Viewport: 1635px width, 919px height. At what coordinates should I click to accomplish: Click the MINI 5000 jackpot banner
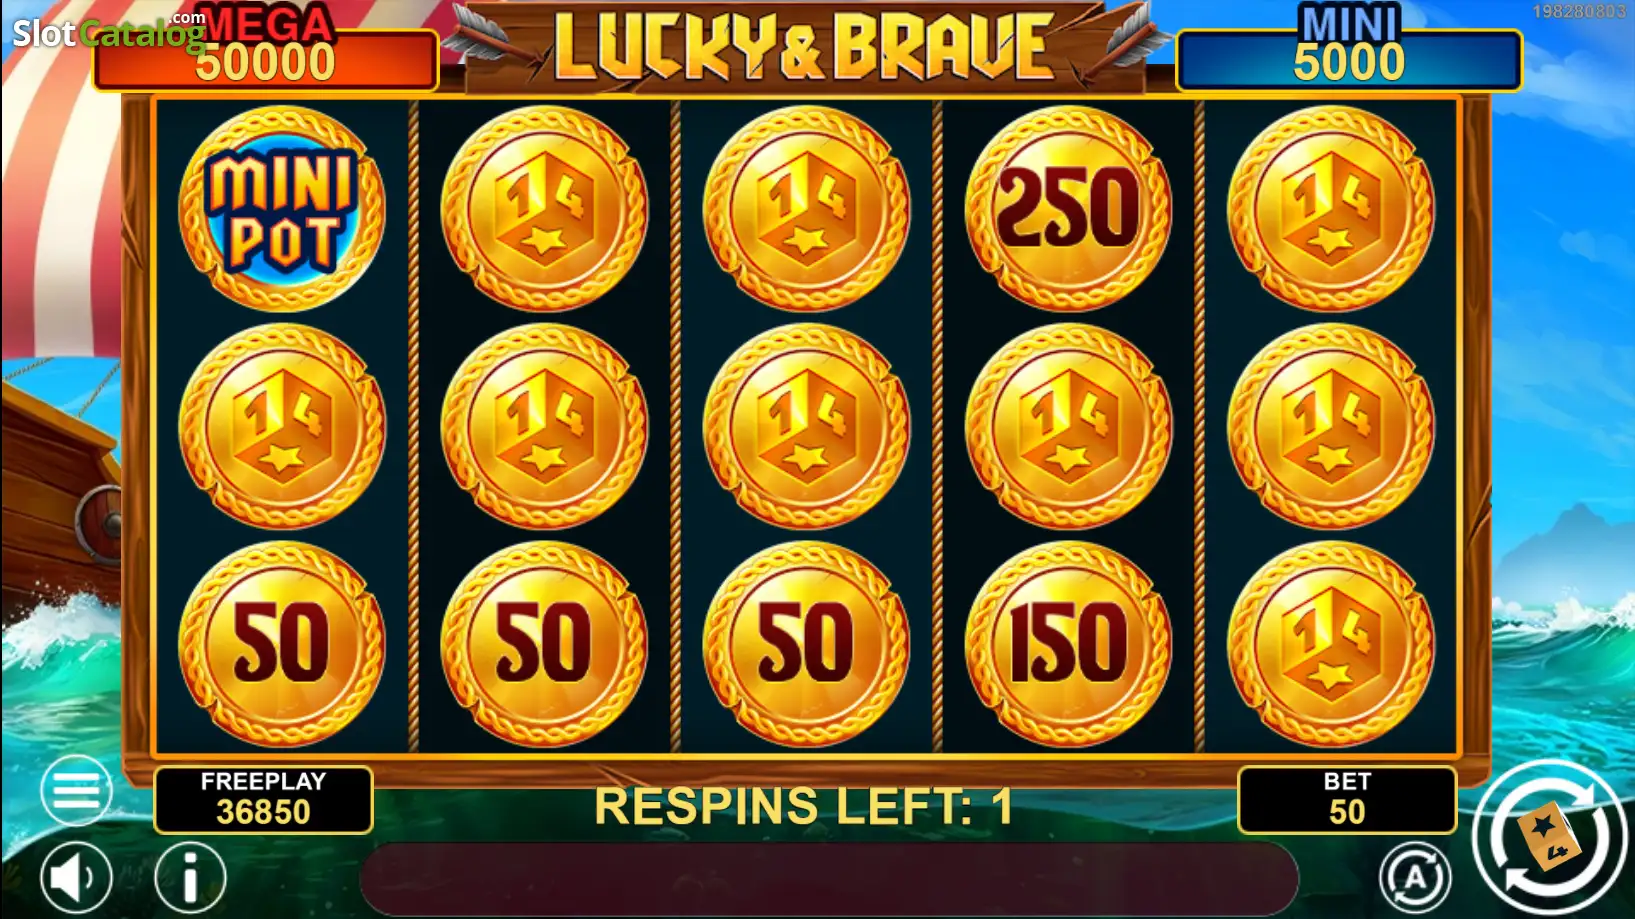[1349, 52]
